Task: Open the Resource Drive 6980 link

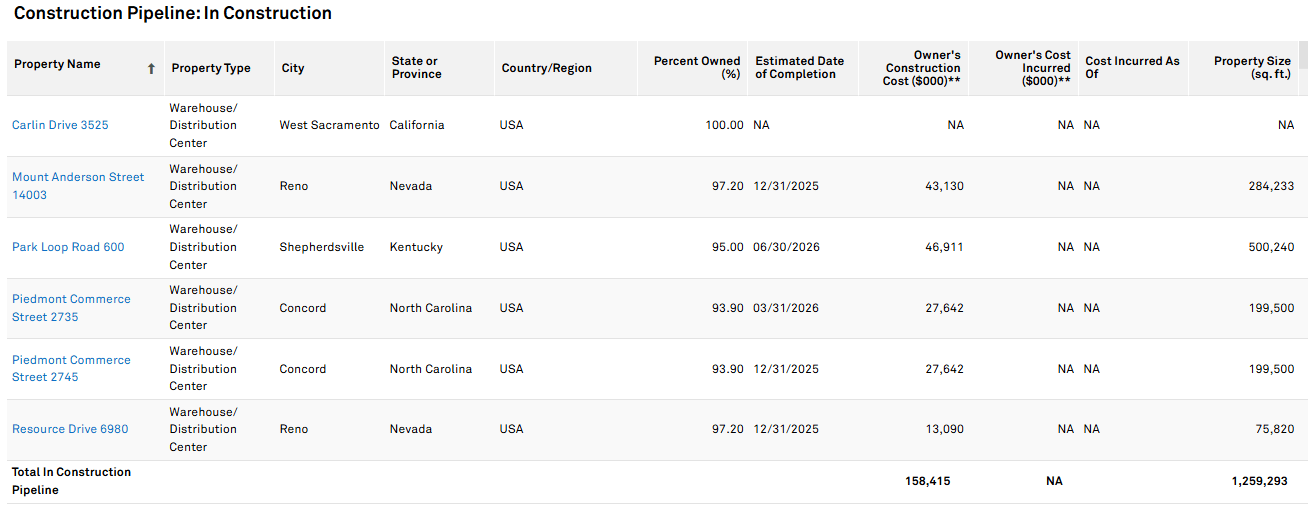Action: click(x=70, y=429)
